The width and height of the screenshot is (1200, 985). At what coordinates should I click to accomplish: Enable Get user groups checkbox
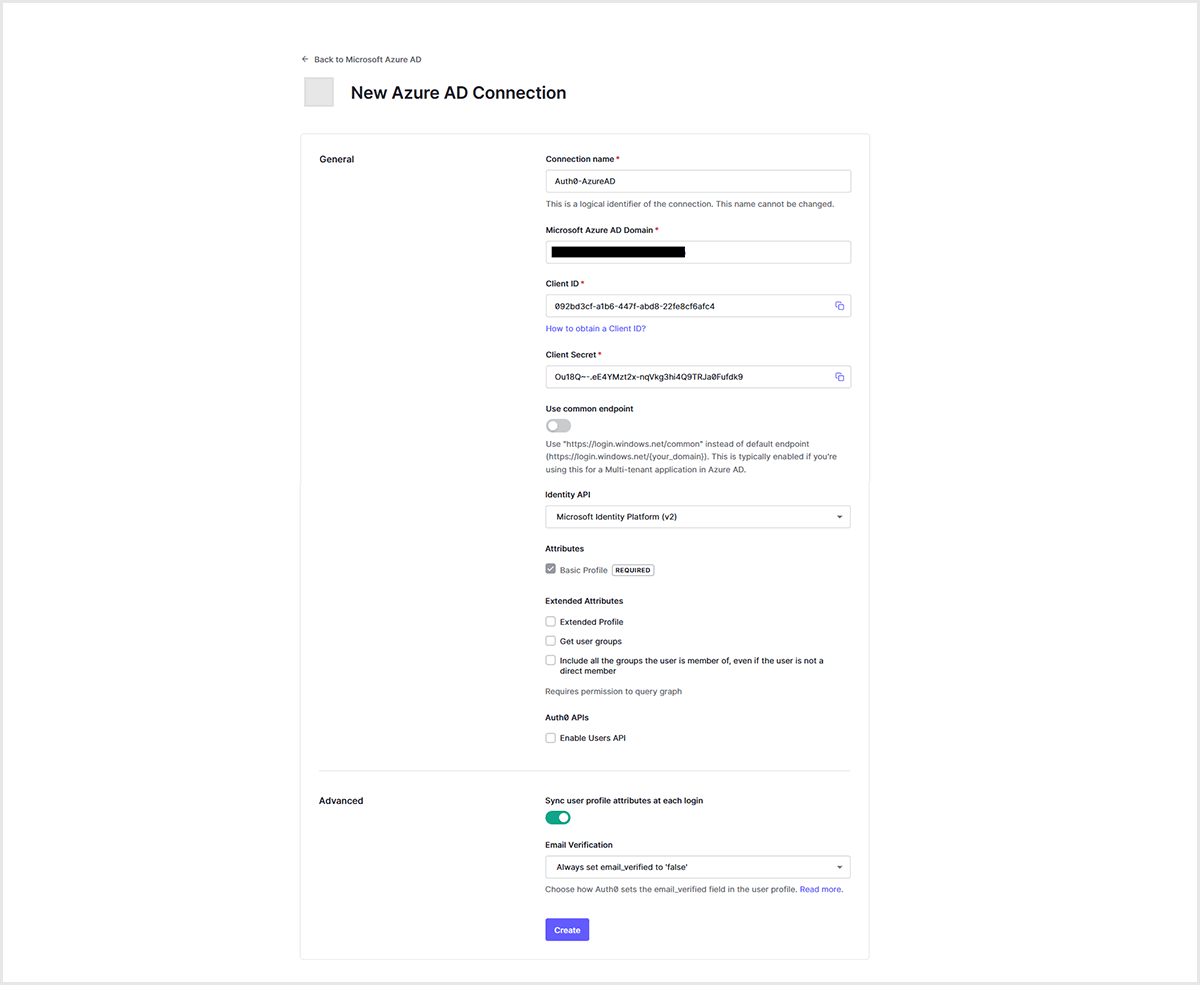pyautogui.click(x=551, y=641)
